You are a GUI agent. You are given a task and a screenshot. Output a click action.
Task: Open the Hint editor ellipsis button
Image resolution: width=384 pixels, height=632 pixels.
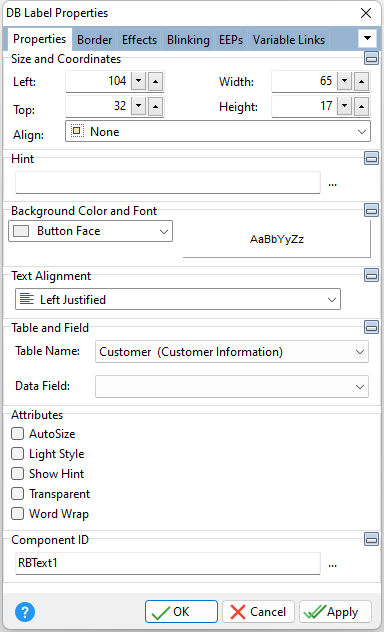click(x=332, y=184)
